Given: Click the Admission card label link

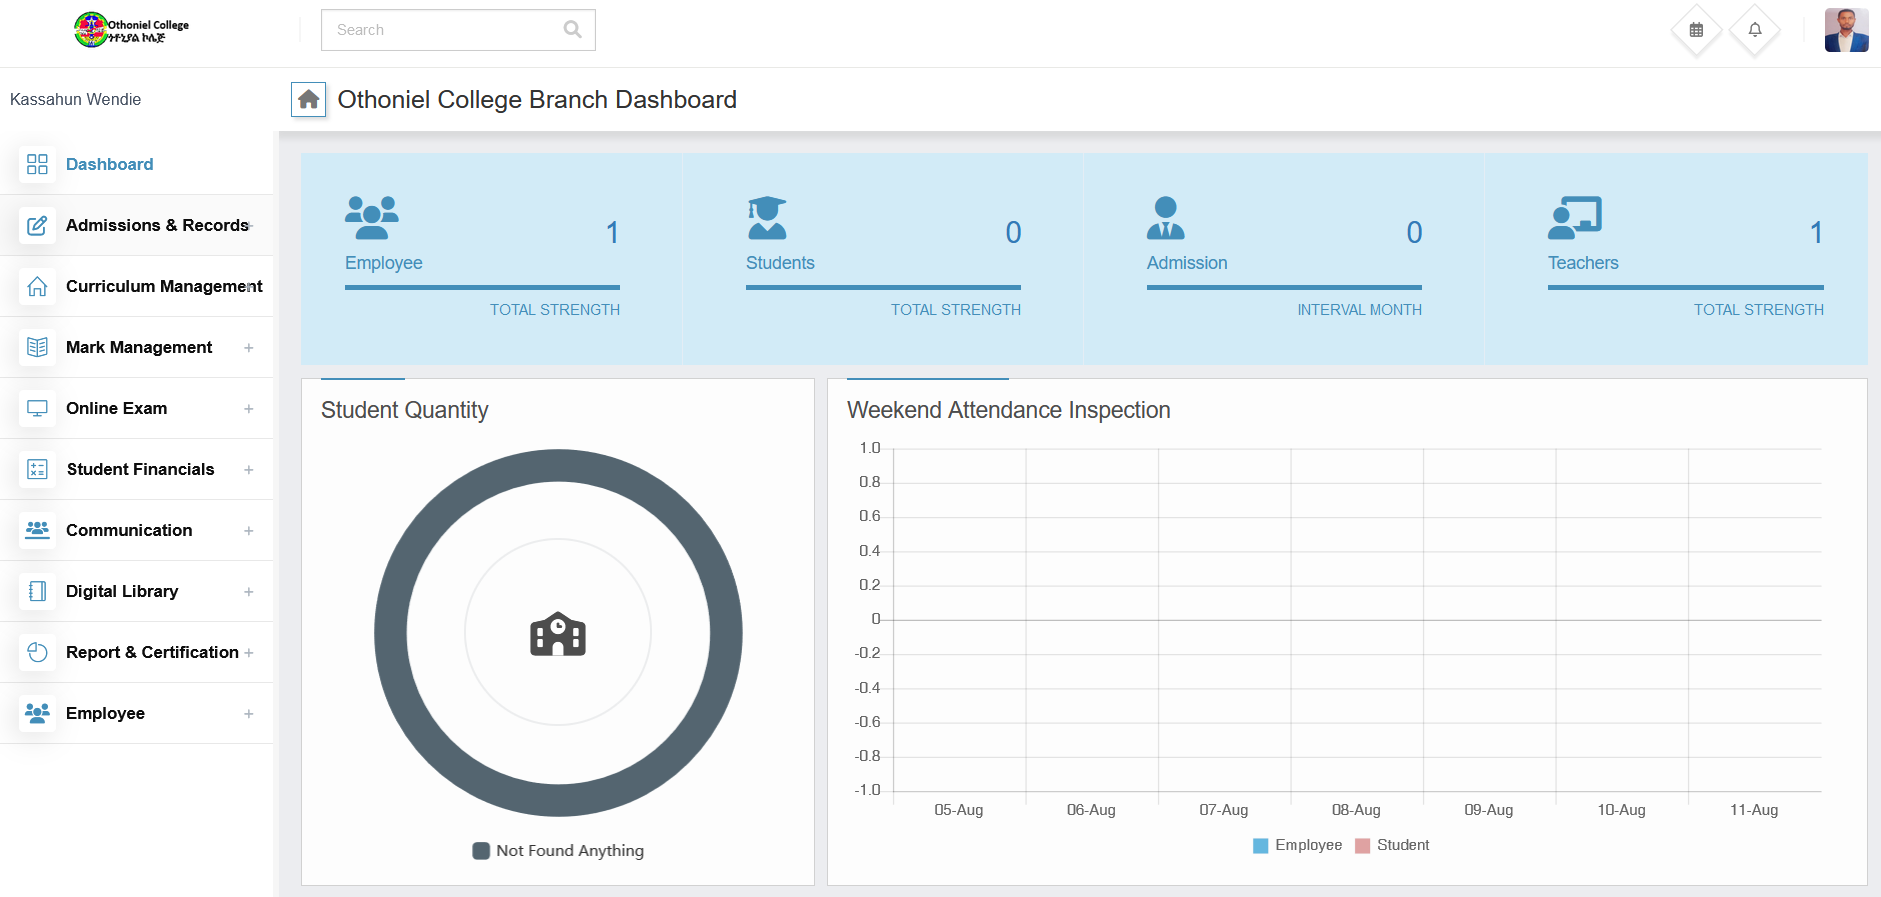Looking at the screenshot, I should tap(1186, 263).
